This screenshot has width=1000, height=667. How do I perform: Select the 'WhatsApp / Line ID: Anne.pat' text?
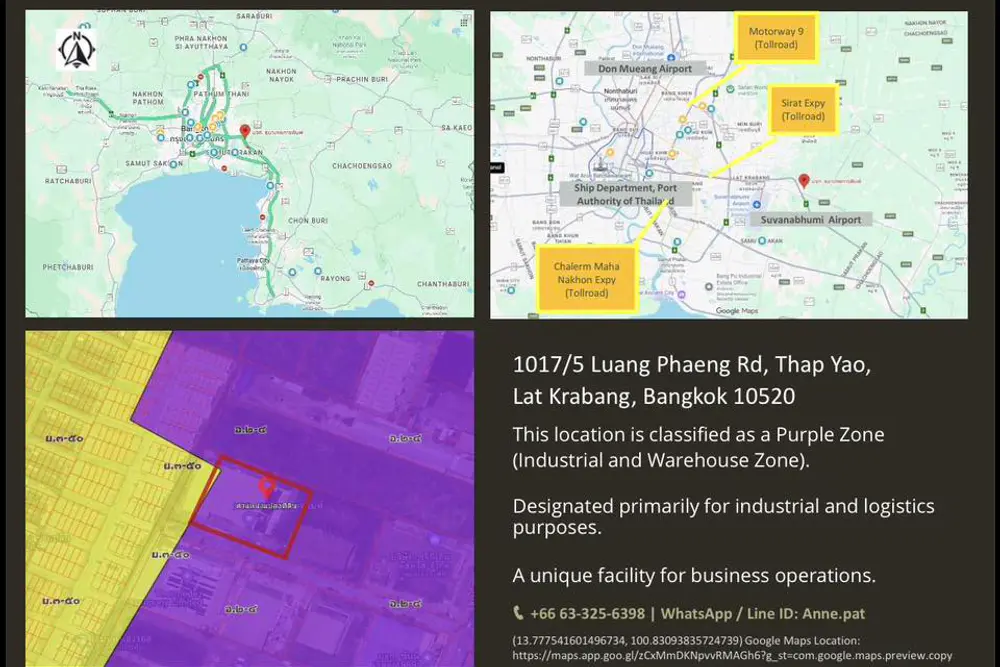point(763,613)
